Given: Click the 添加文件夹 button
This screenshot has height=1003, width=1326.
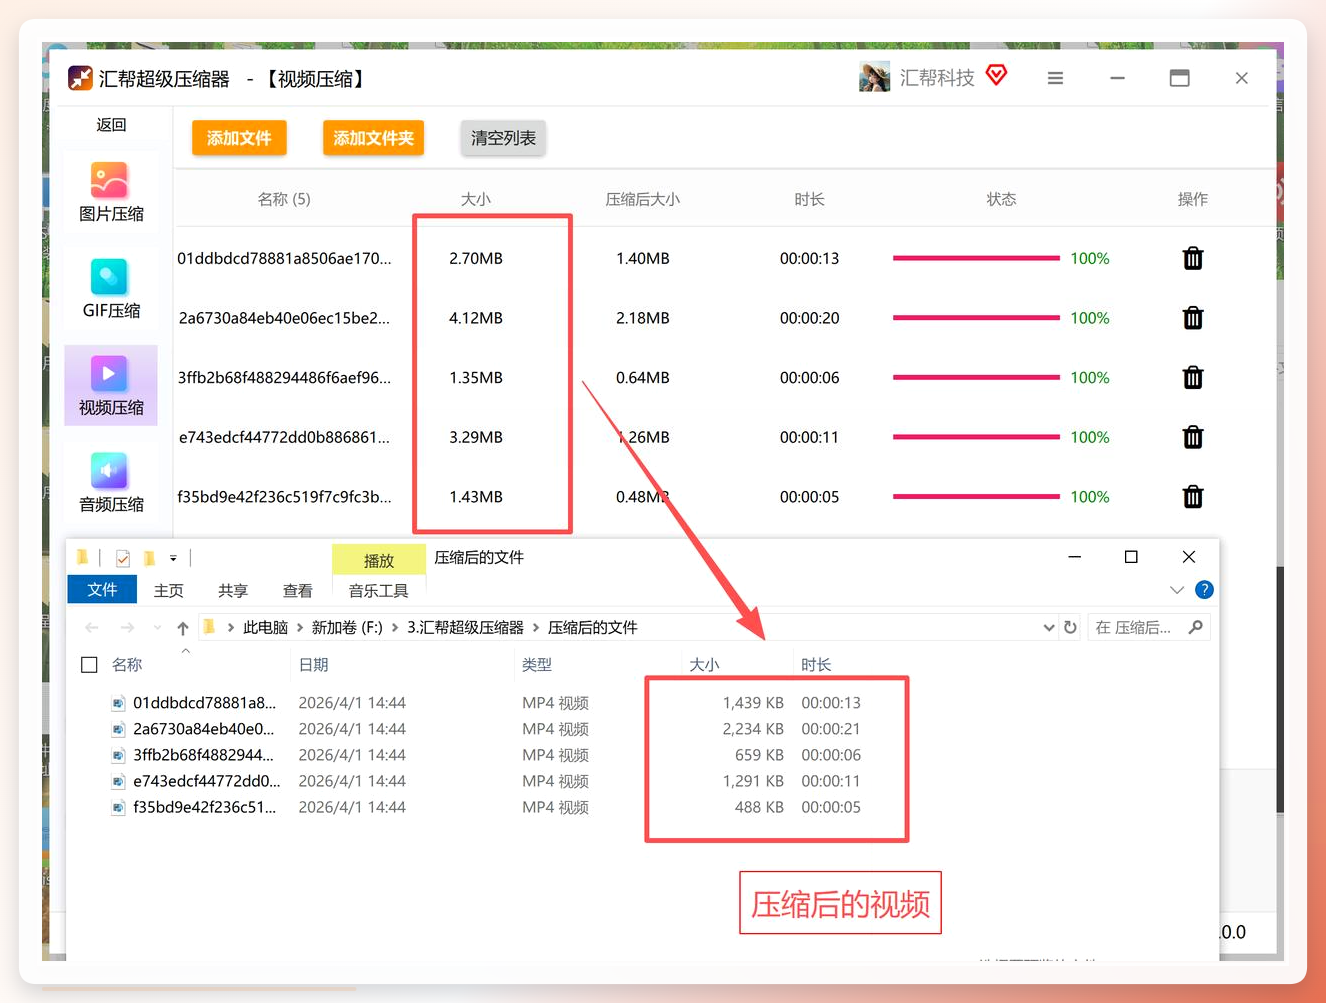Looking at the screenshot, I should [x=373, y=138].
